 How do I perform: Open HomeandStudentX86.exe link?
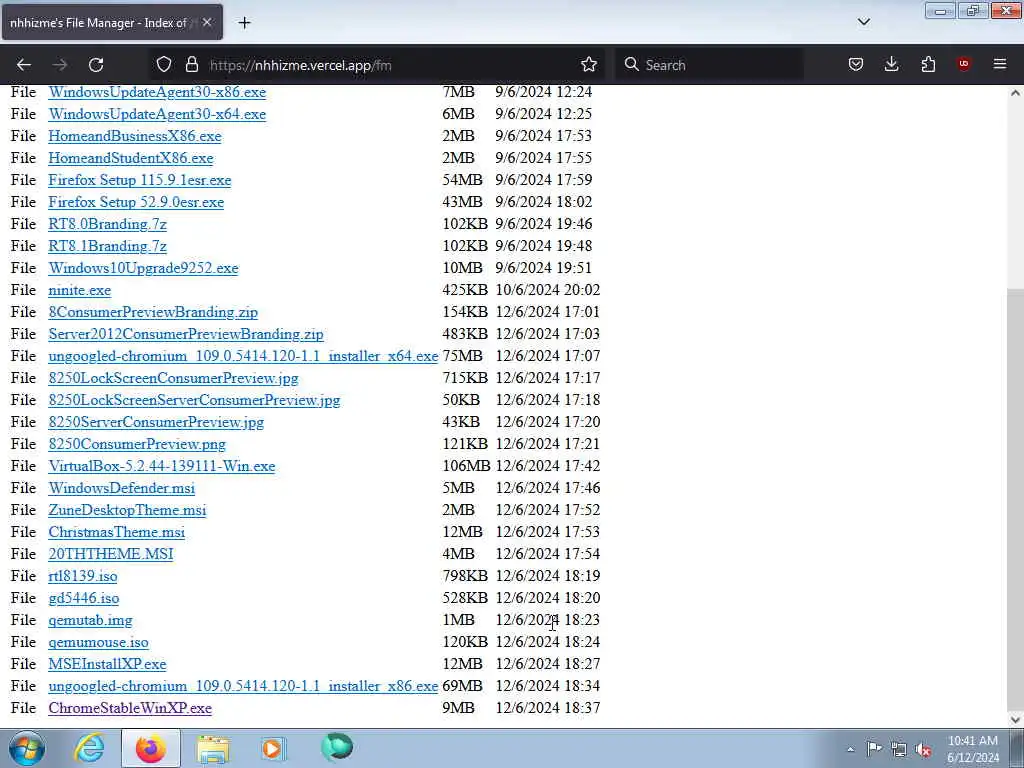131,158
